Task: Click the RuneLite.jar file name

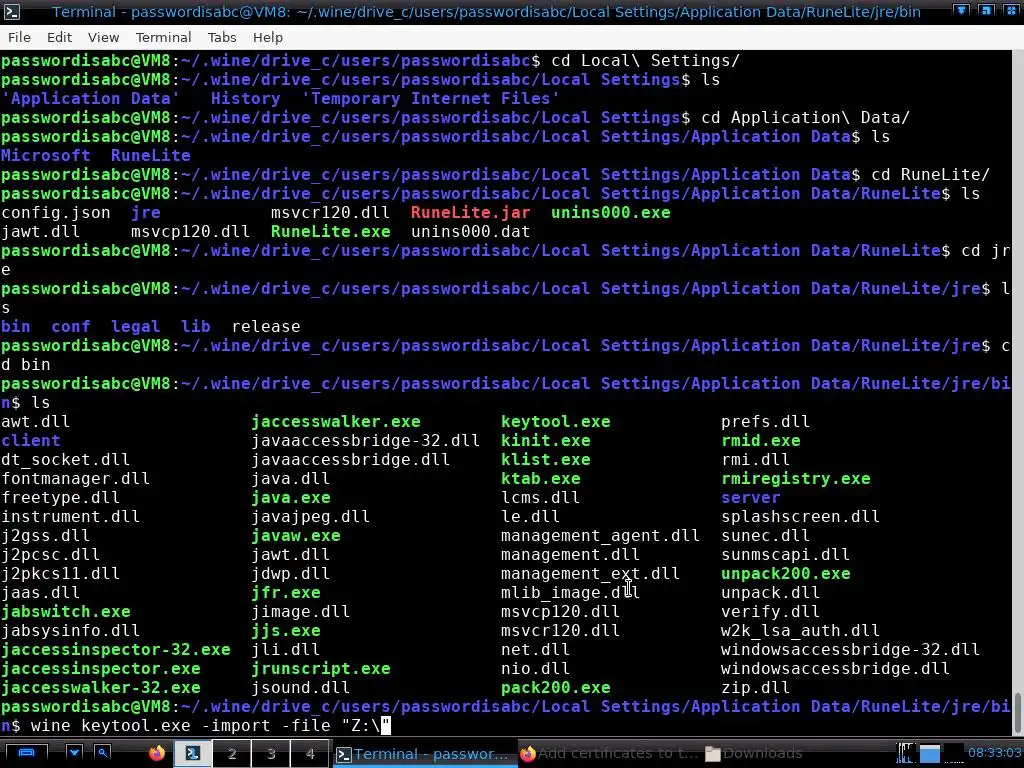Action: coord(470,213)
